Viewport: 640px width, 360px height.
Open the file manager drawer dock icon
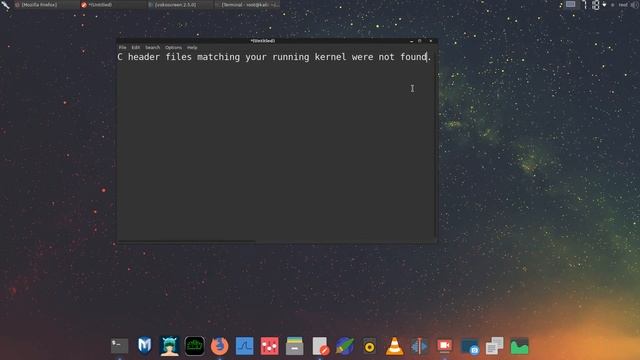[295, 346]
